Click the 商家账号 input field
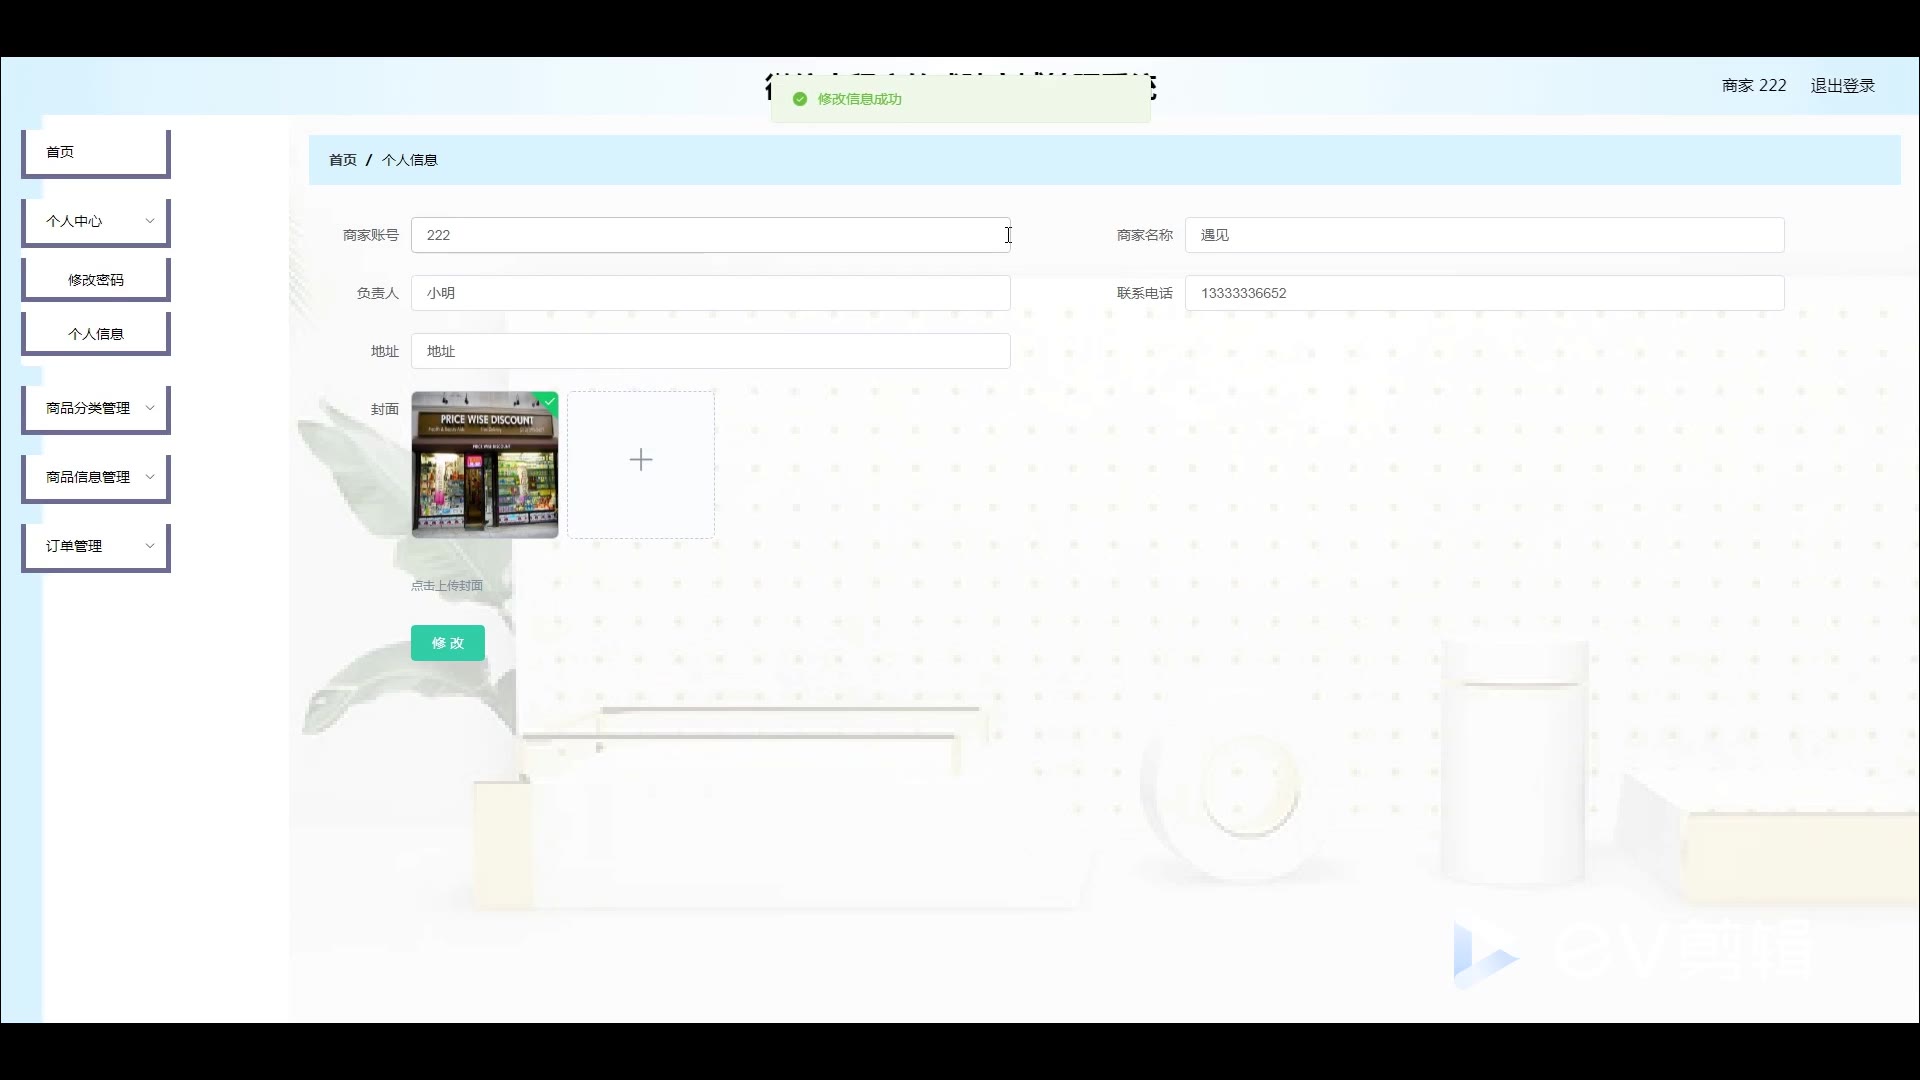The width and height of the screenshot is (1920, 1080). tap(710, 235)
